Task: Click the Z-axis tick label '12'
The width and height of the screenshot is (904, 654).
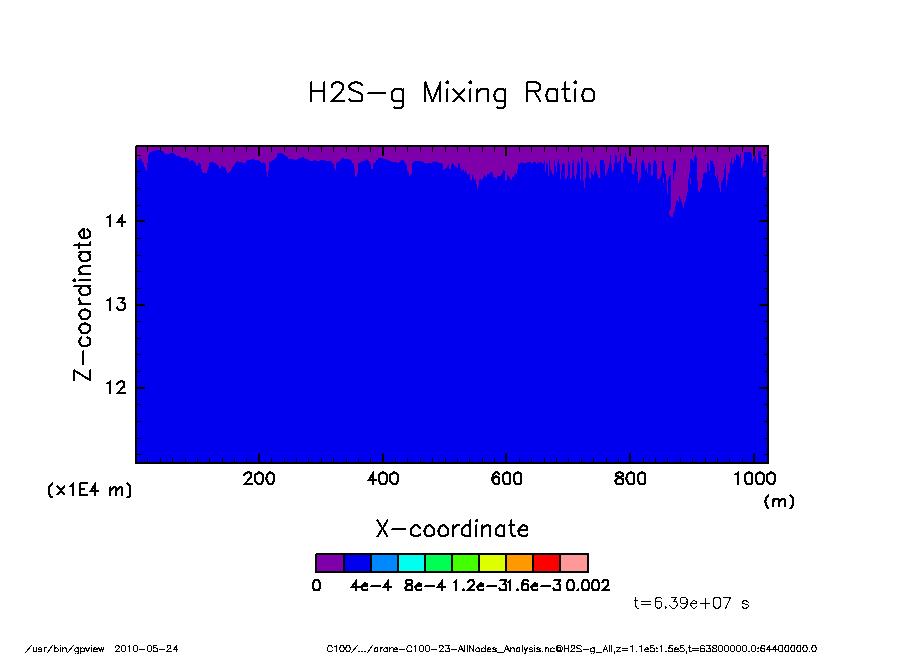Action: pyautogui.click(x=116, y=388)
